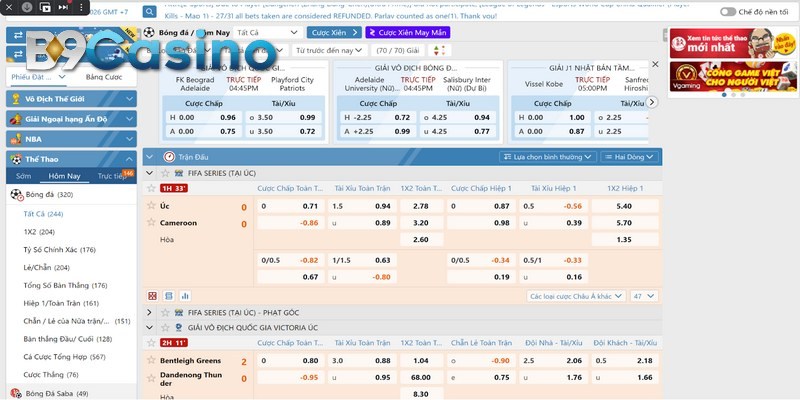The width and height of the screenshot is (800, 400).
Task: Favorite FIFA SERIES (TẠI ÚC) league star
Action: click(165, 173)
